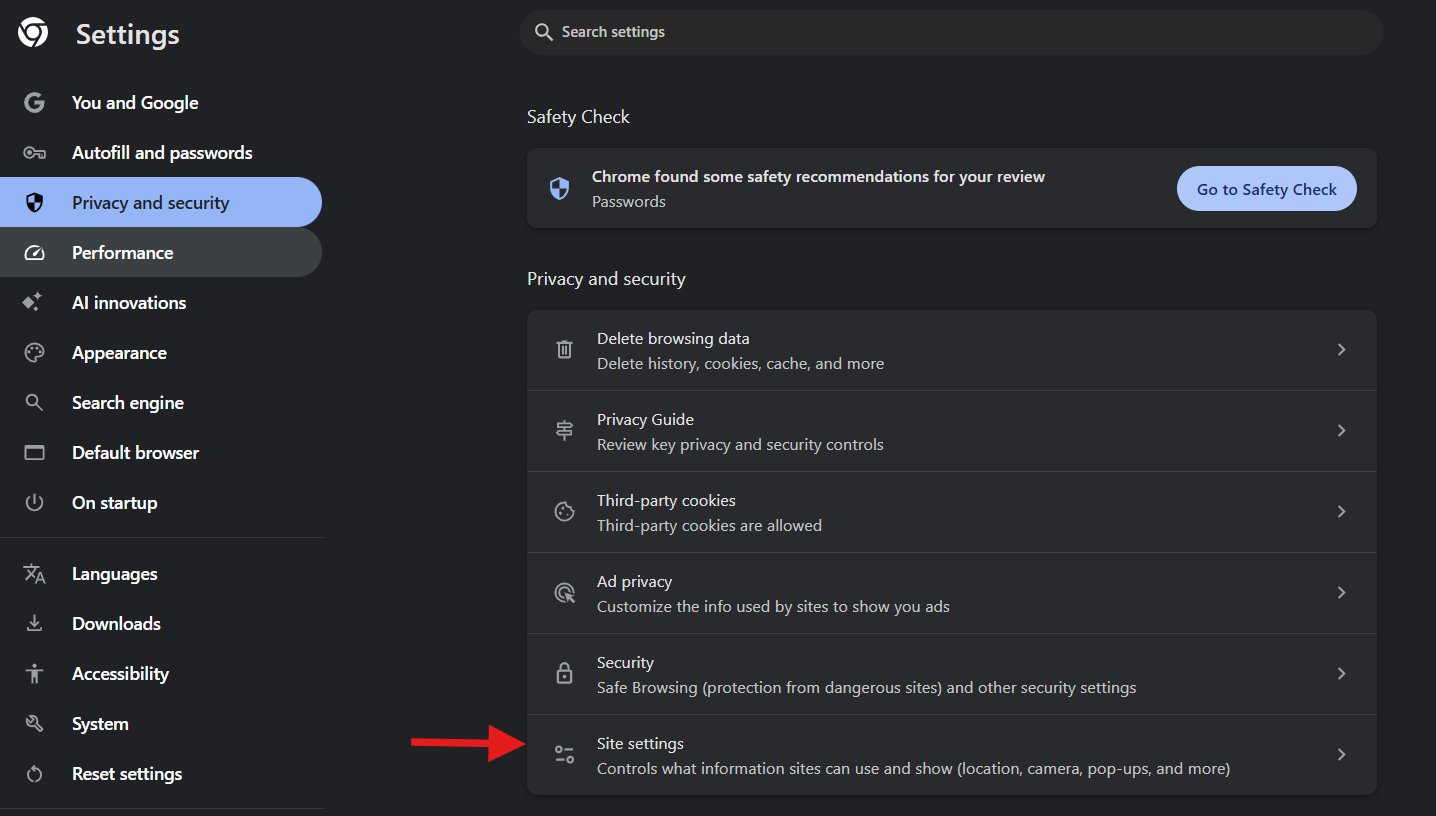Click the Autofill key icon

point(34,153)
